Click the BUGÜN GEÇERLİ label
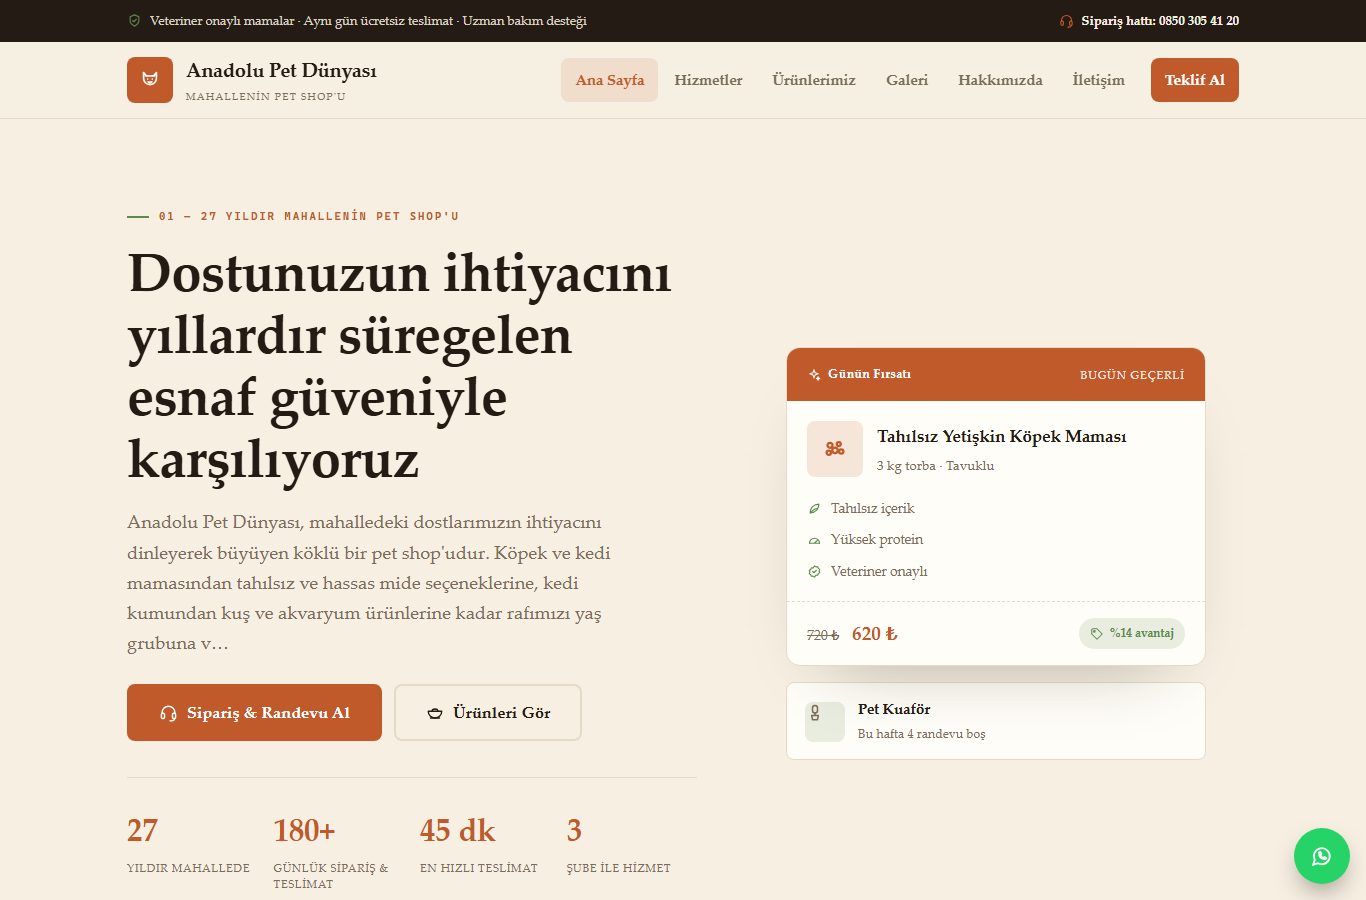1366x900 pixels. coord(1132,375)
